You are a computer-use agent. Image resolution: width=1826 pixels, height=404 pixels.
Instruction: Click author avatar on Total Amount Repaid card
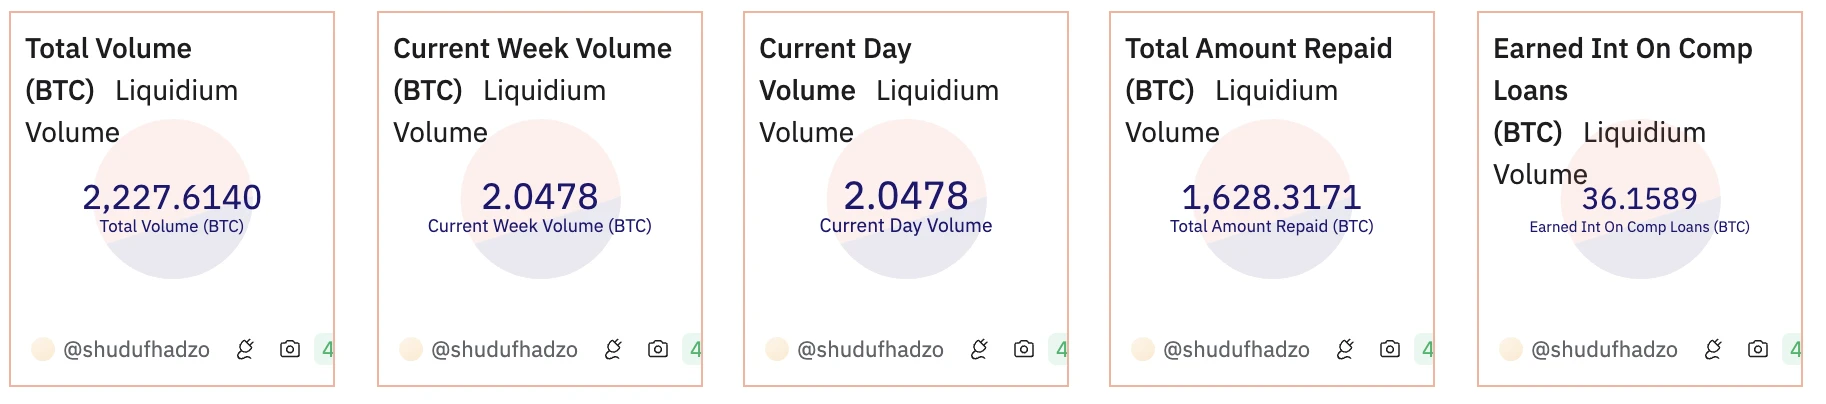click(x=1143, y=349)
